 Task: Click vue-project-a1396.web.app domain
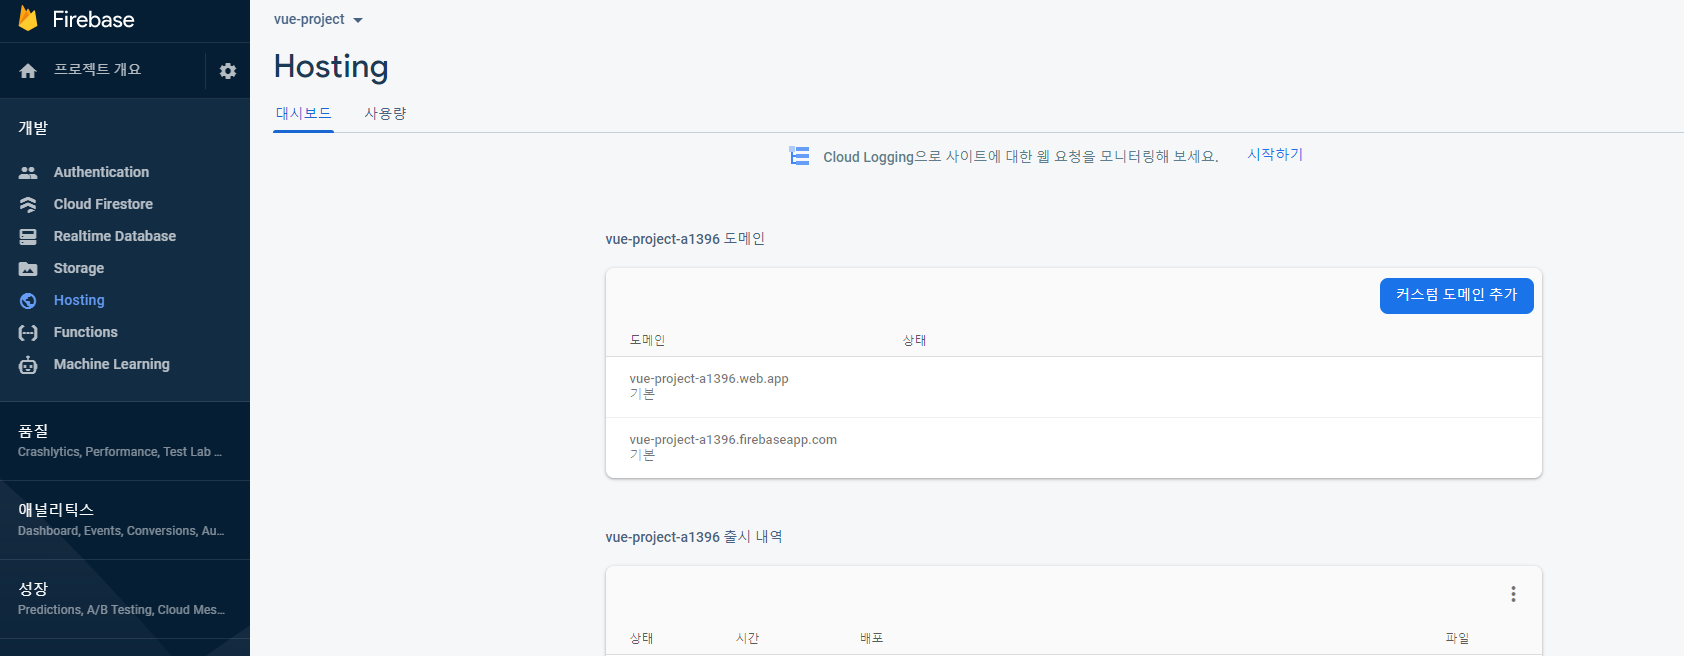[709, 379]
